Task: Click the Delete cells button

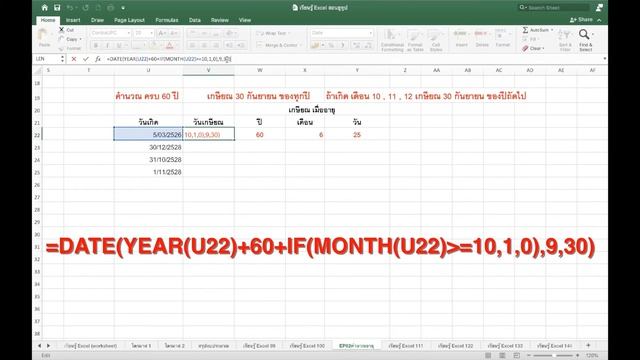Action: click(x=482, y=38)
